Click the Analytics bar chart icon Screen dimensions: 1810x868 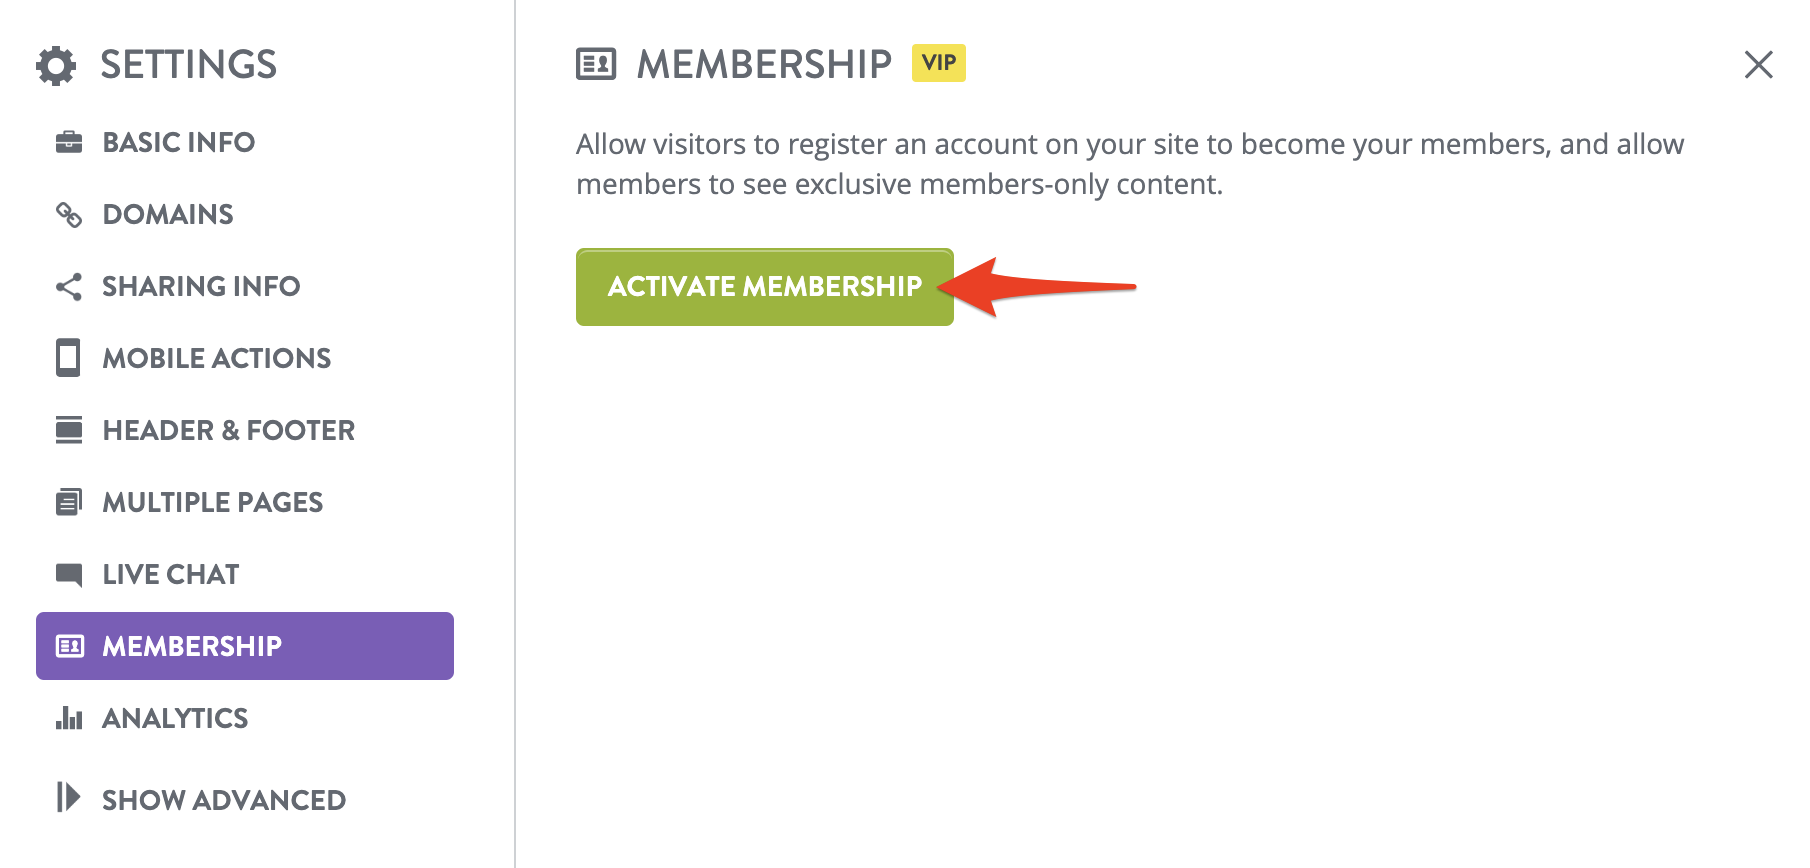69,718
